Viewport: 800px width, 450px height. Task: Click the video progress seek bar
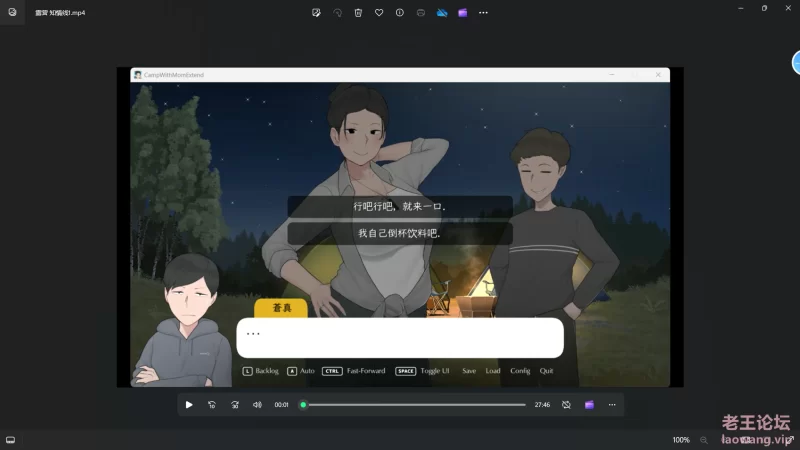pos(414,405)
